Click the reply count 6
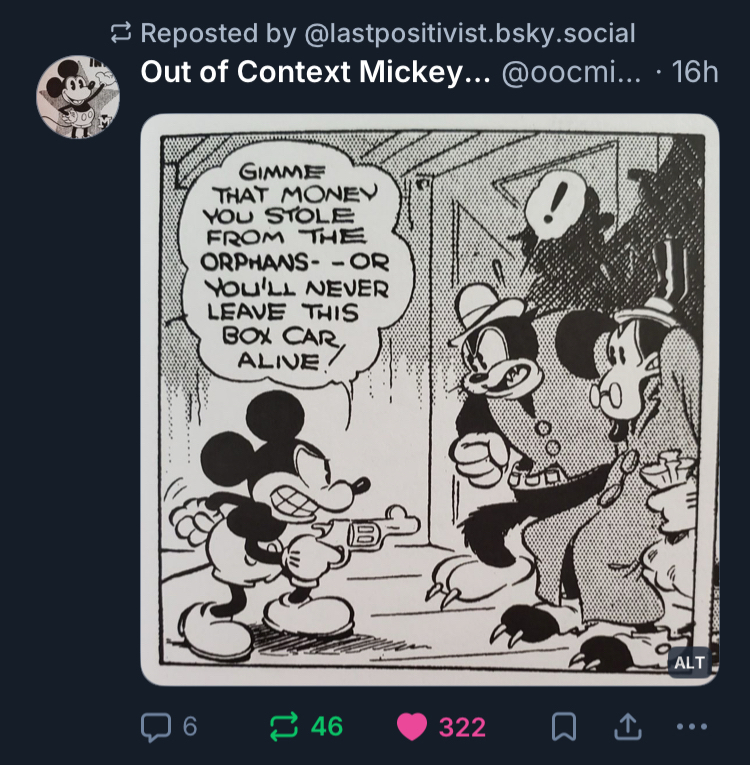Image resolution: width=750 pixels, height=765 pixels. [x=190, y=727]
